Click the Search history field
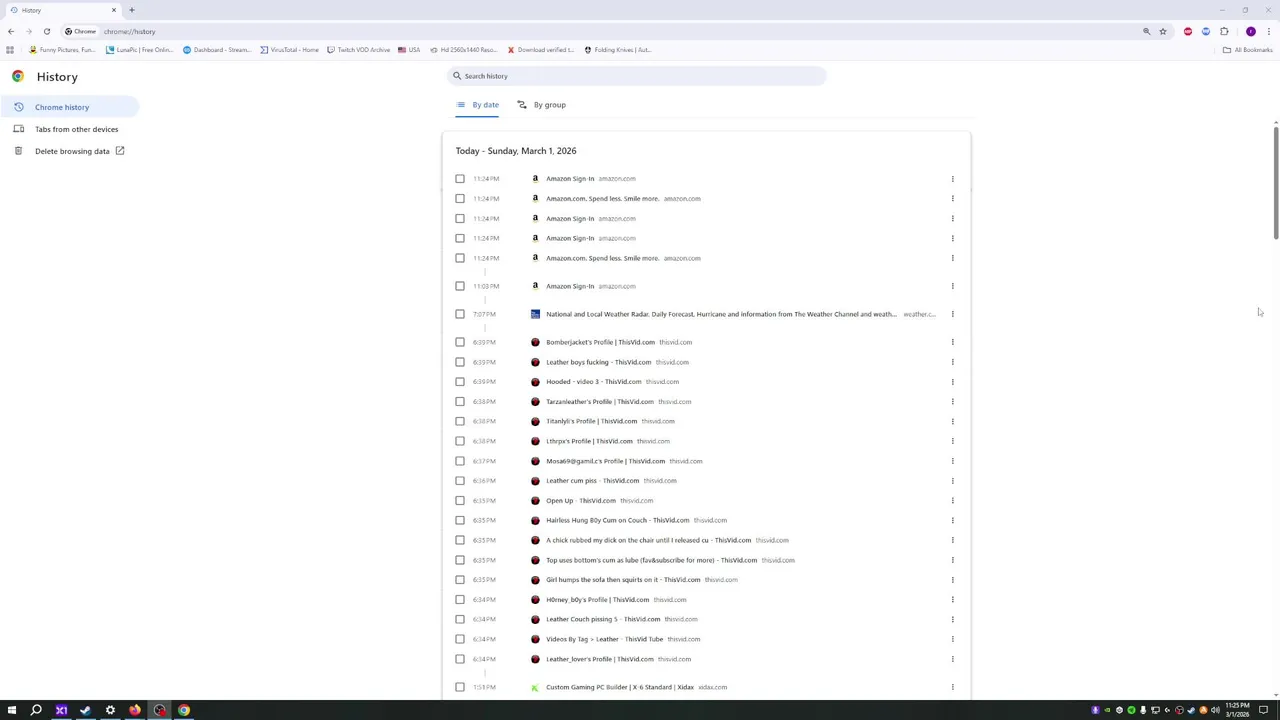1280x720 pixels. click(x=637, y=76)
